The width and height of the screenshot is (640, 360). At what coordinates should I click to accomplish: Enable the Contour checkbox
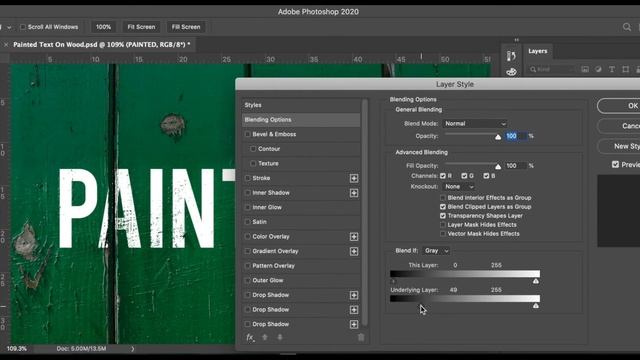(x=253, y=149)
